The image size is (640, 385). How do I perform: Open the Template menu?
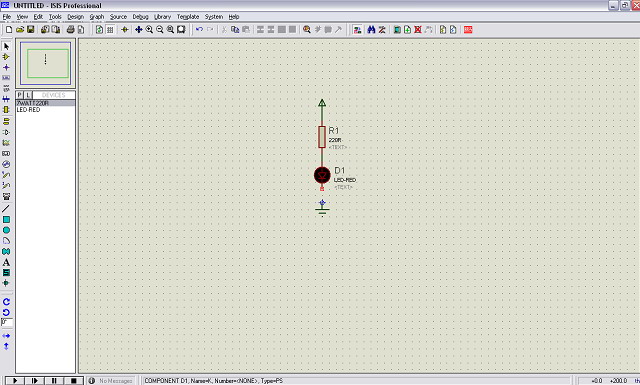[x=188, y=17]
